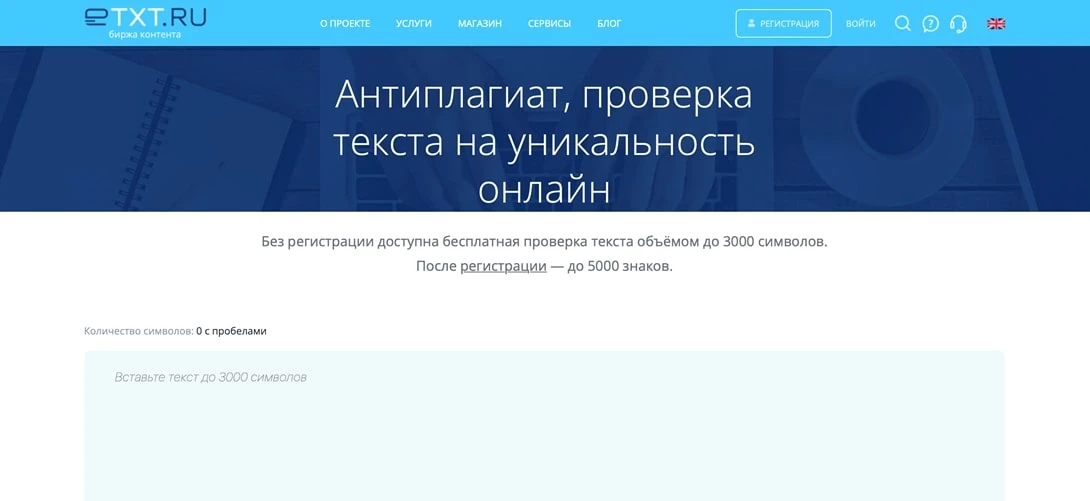The height and width of the screenshot is (501, 1090).
Task: Click the Количество символов counter label
Action: [138, 331]
